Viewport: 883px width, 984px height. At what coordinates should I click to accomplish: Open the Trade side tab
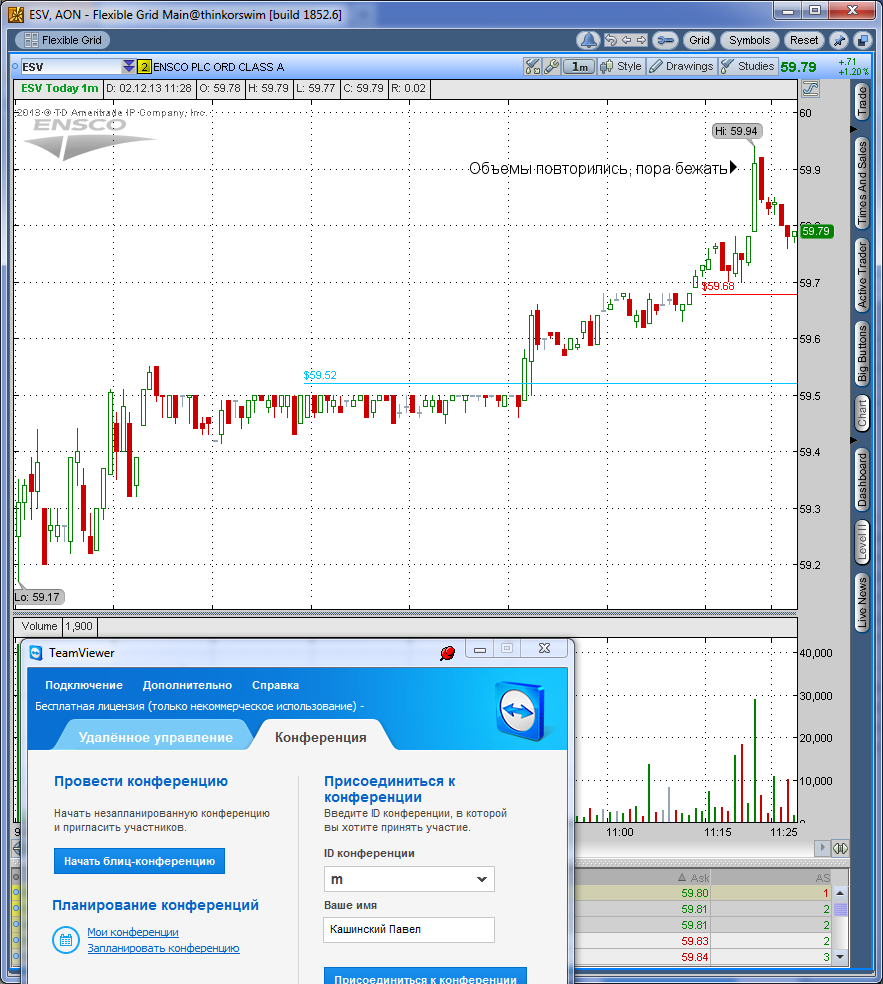(x=862, y=102)
